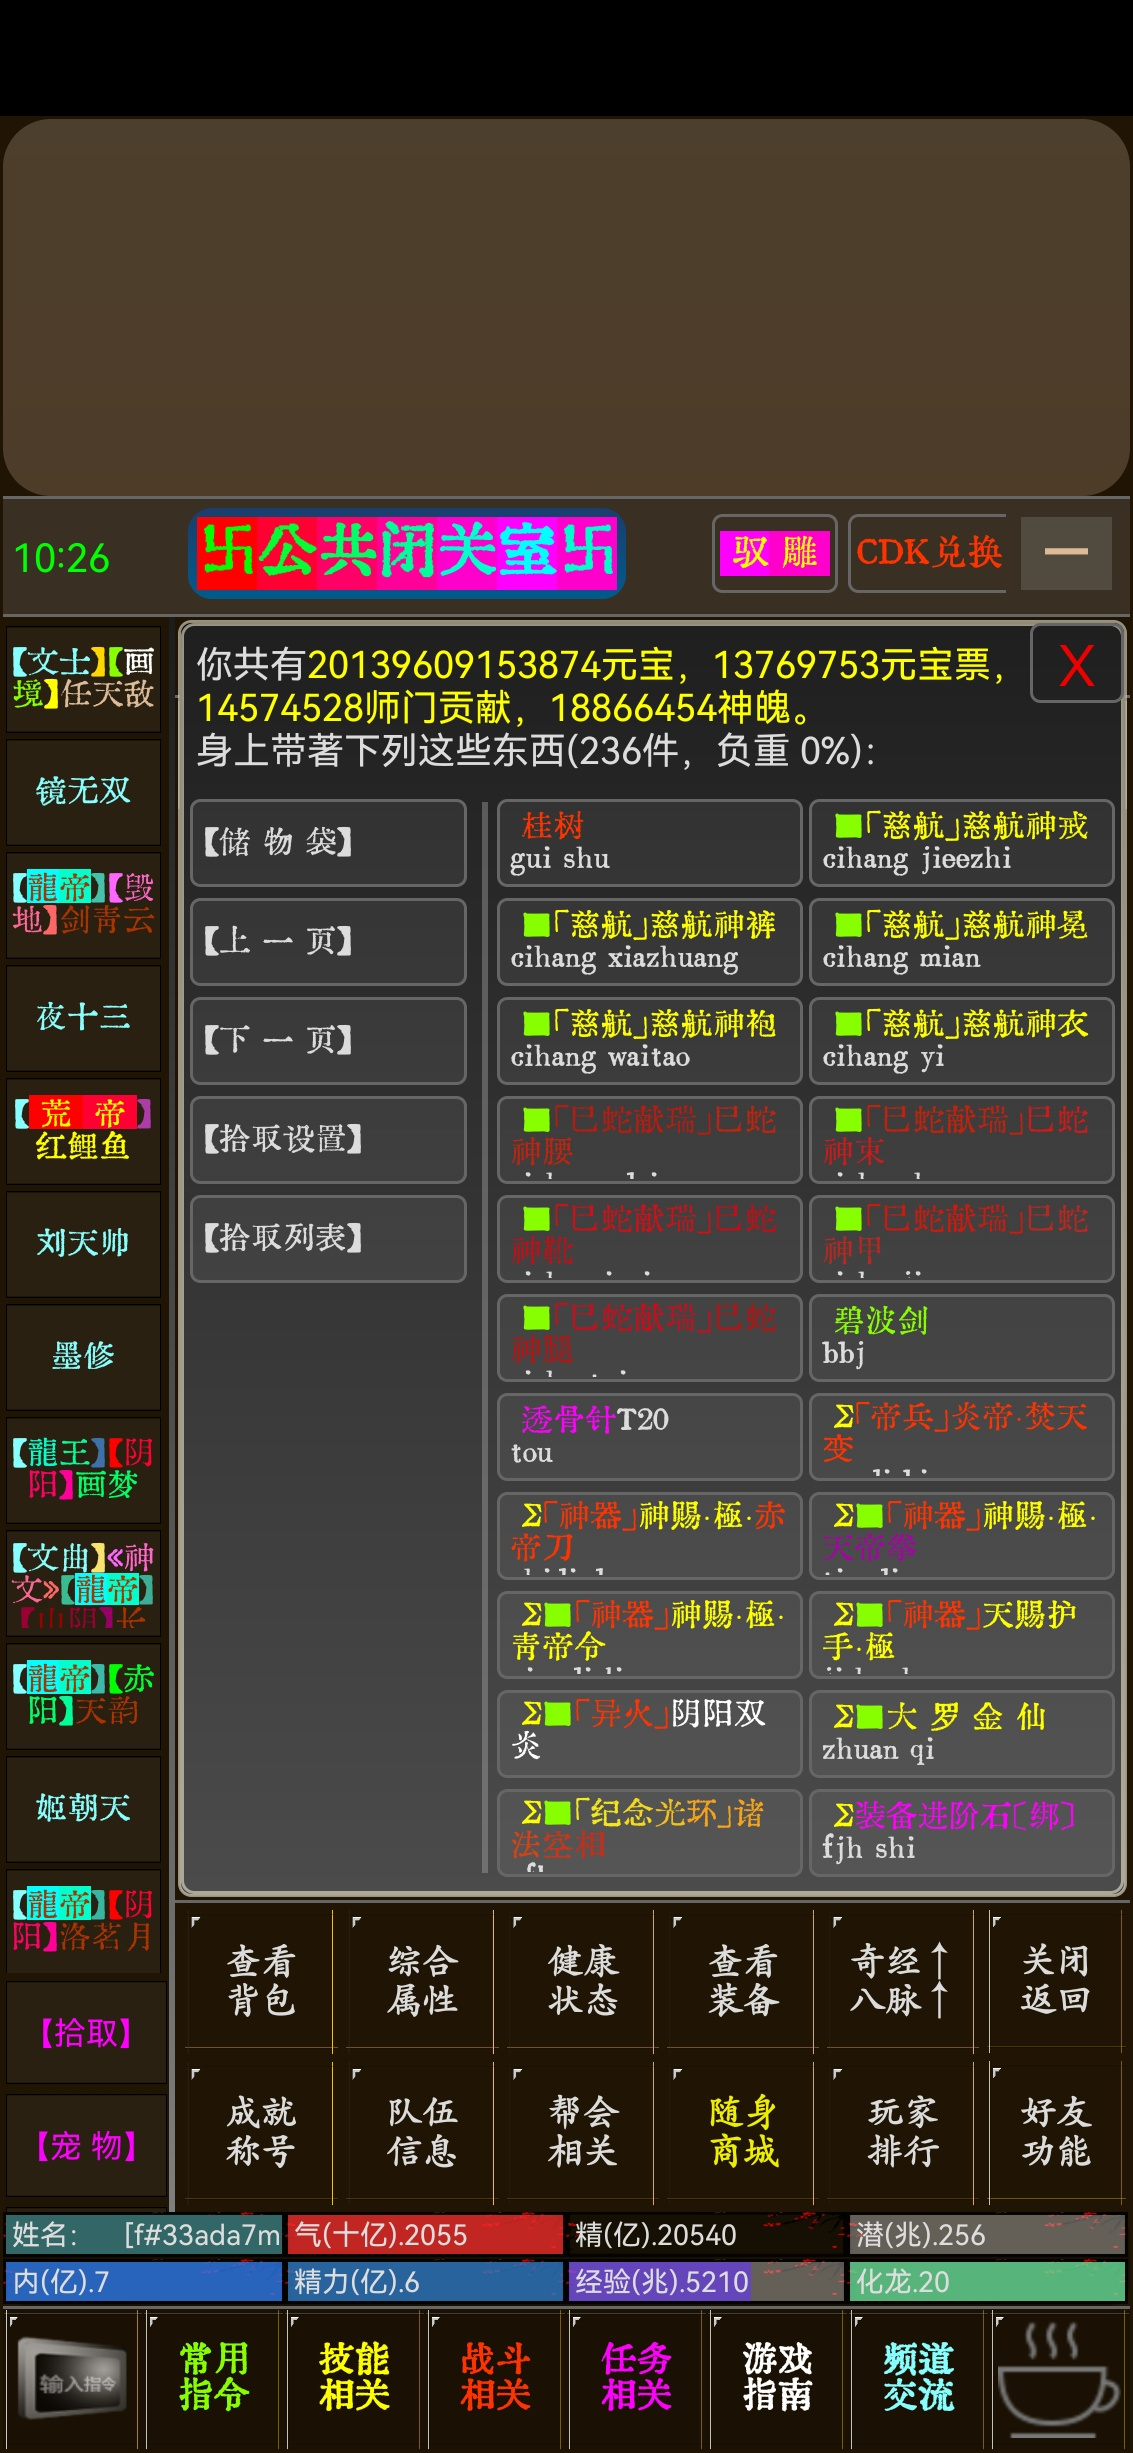Select the 桂树 gui shu item
Viewport: 1133px width, 2453px height.
click(650, 842)
